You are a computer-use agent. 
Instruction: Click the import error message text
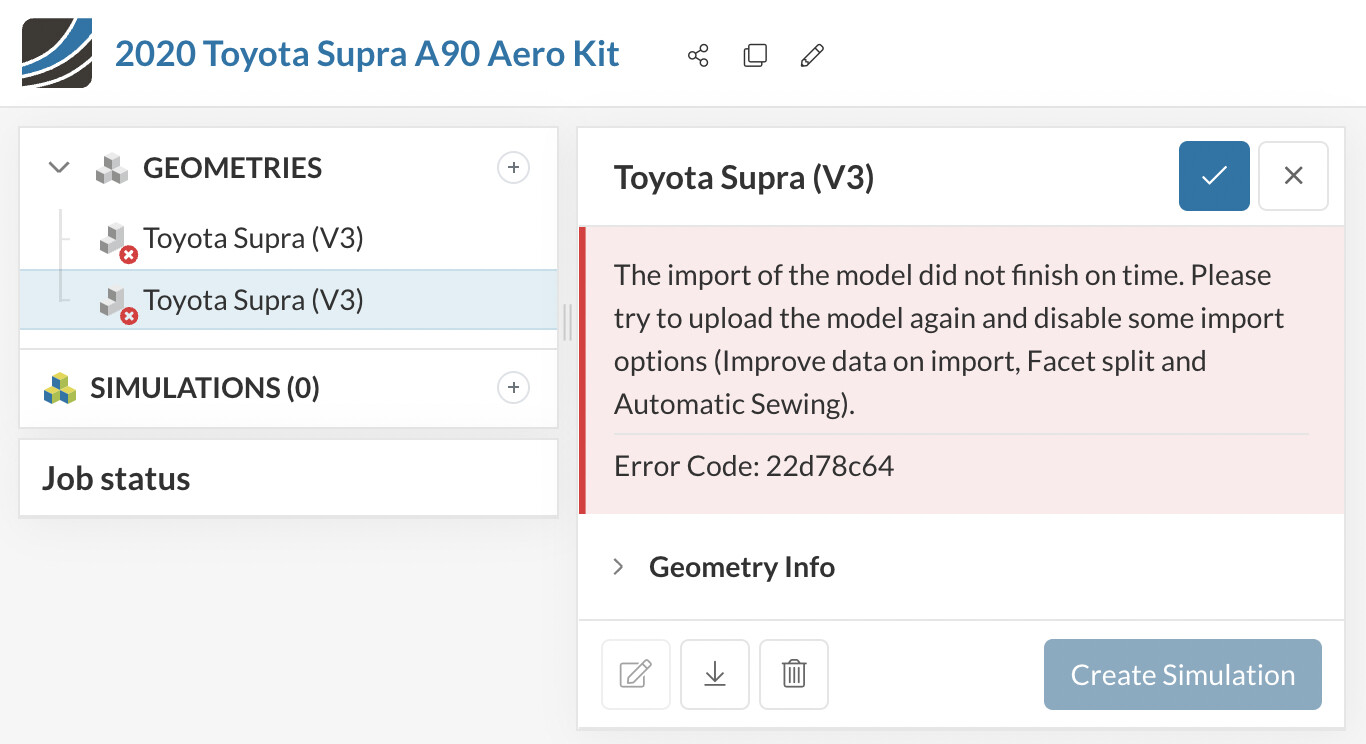949,339
